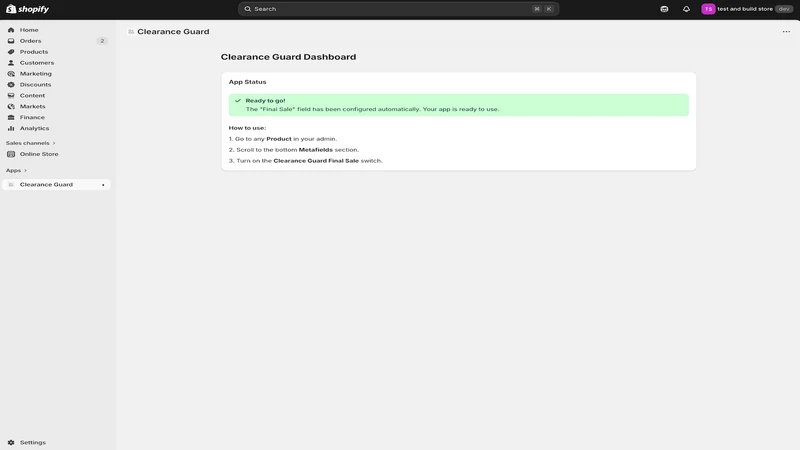Click the How to use: label
800x450 pixels.
[247, 128]
